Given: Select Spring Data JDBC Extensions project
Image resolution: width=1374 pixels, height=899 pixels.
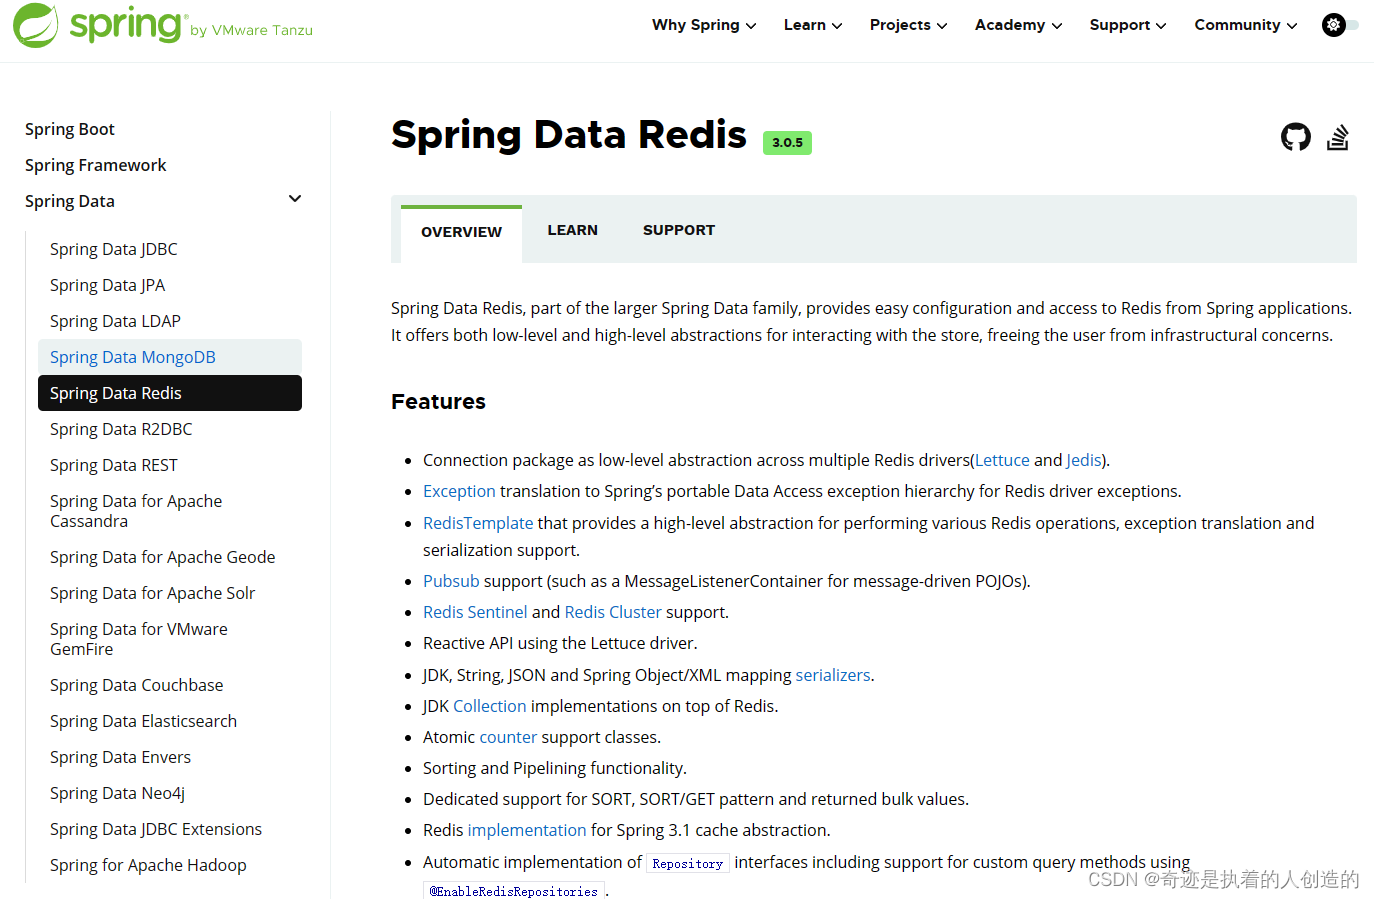Looking at the screenshot, I should pos(156,829).
